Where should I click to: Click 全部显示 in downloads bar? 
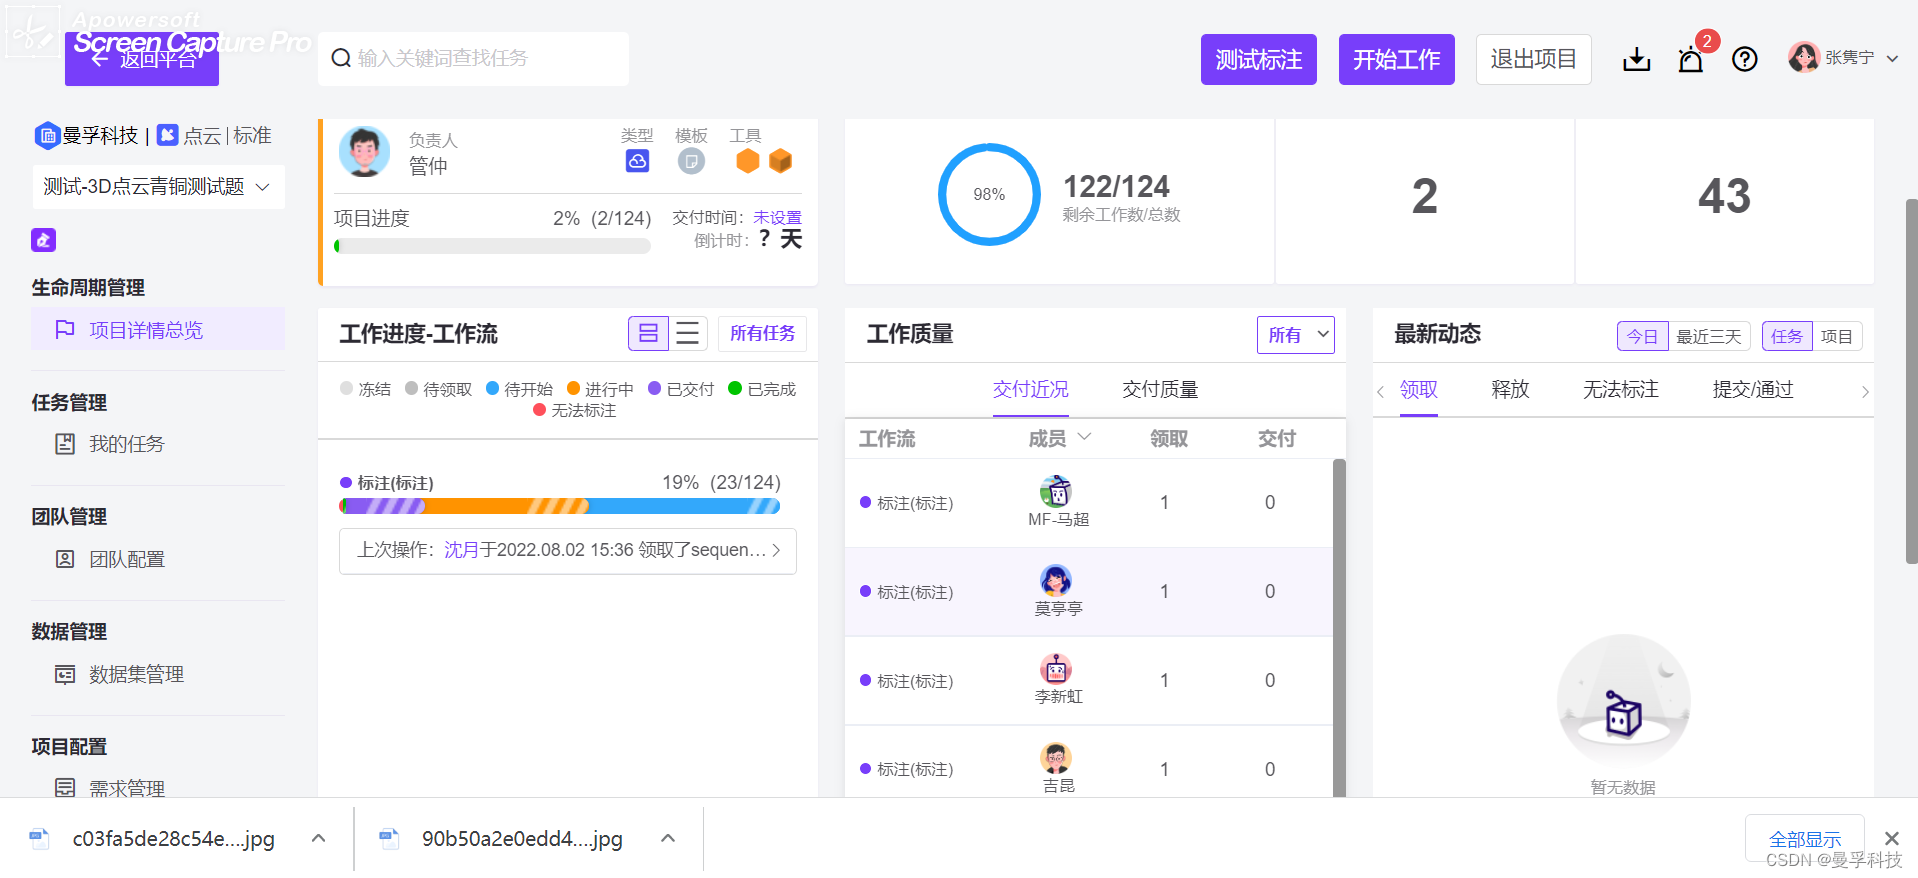point(1805,839)
